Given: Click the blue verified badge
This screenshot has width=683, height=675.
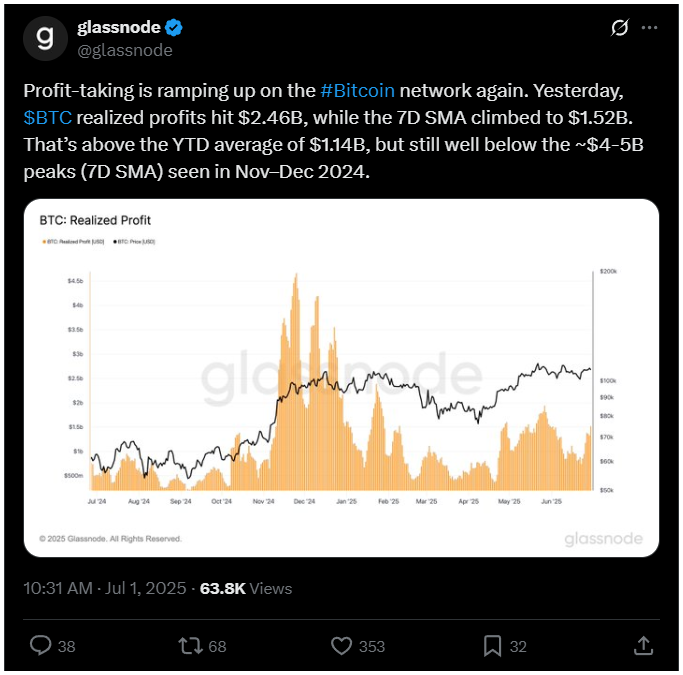Looking at the screenshot, I should pyautogui.click(x=174, y=28).
